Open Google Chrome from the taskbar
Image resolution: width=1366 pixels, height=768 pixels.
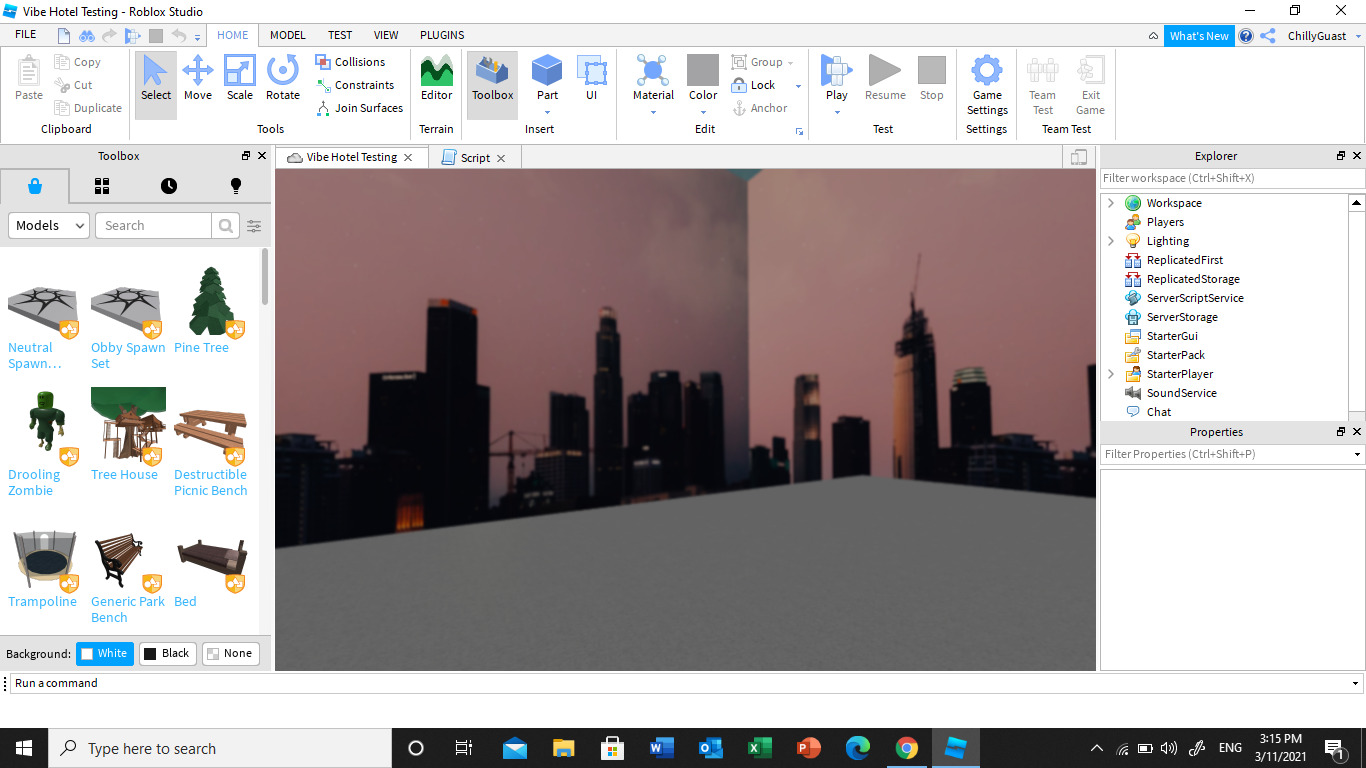(907, 748)
